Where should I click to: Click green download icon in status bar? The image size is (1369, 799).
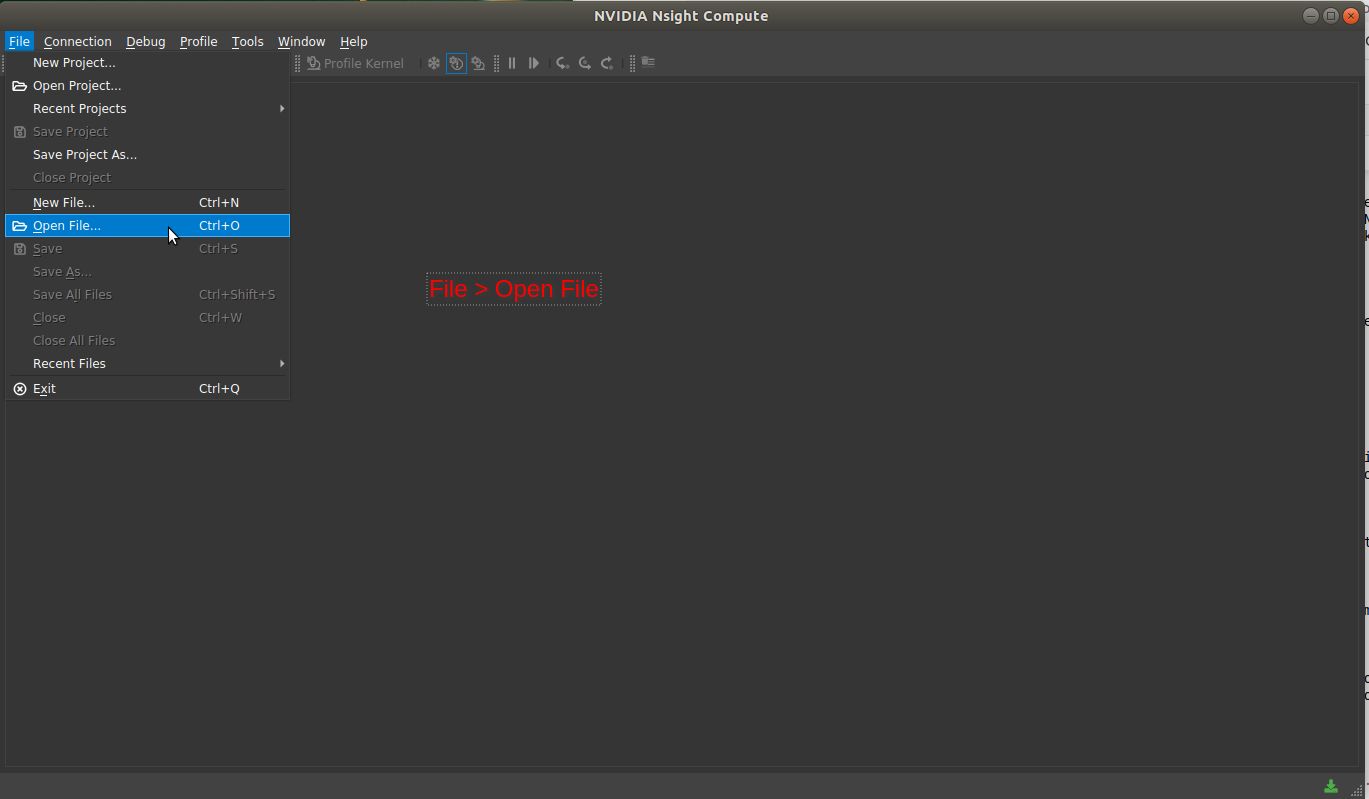(1331, 786)
